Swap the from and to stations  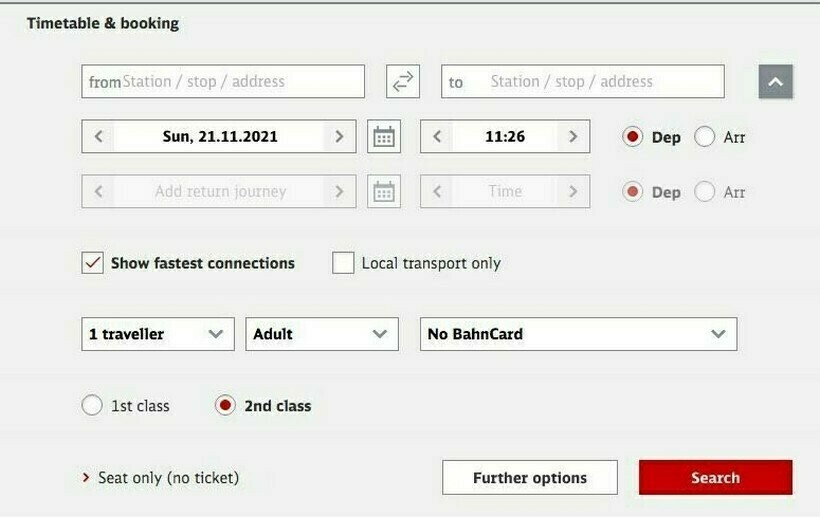(x=402, y=82)
